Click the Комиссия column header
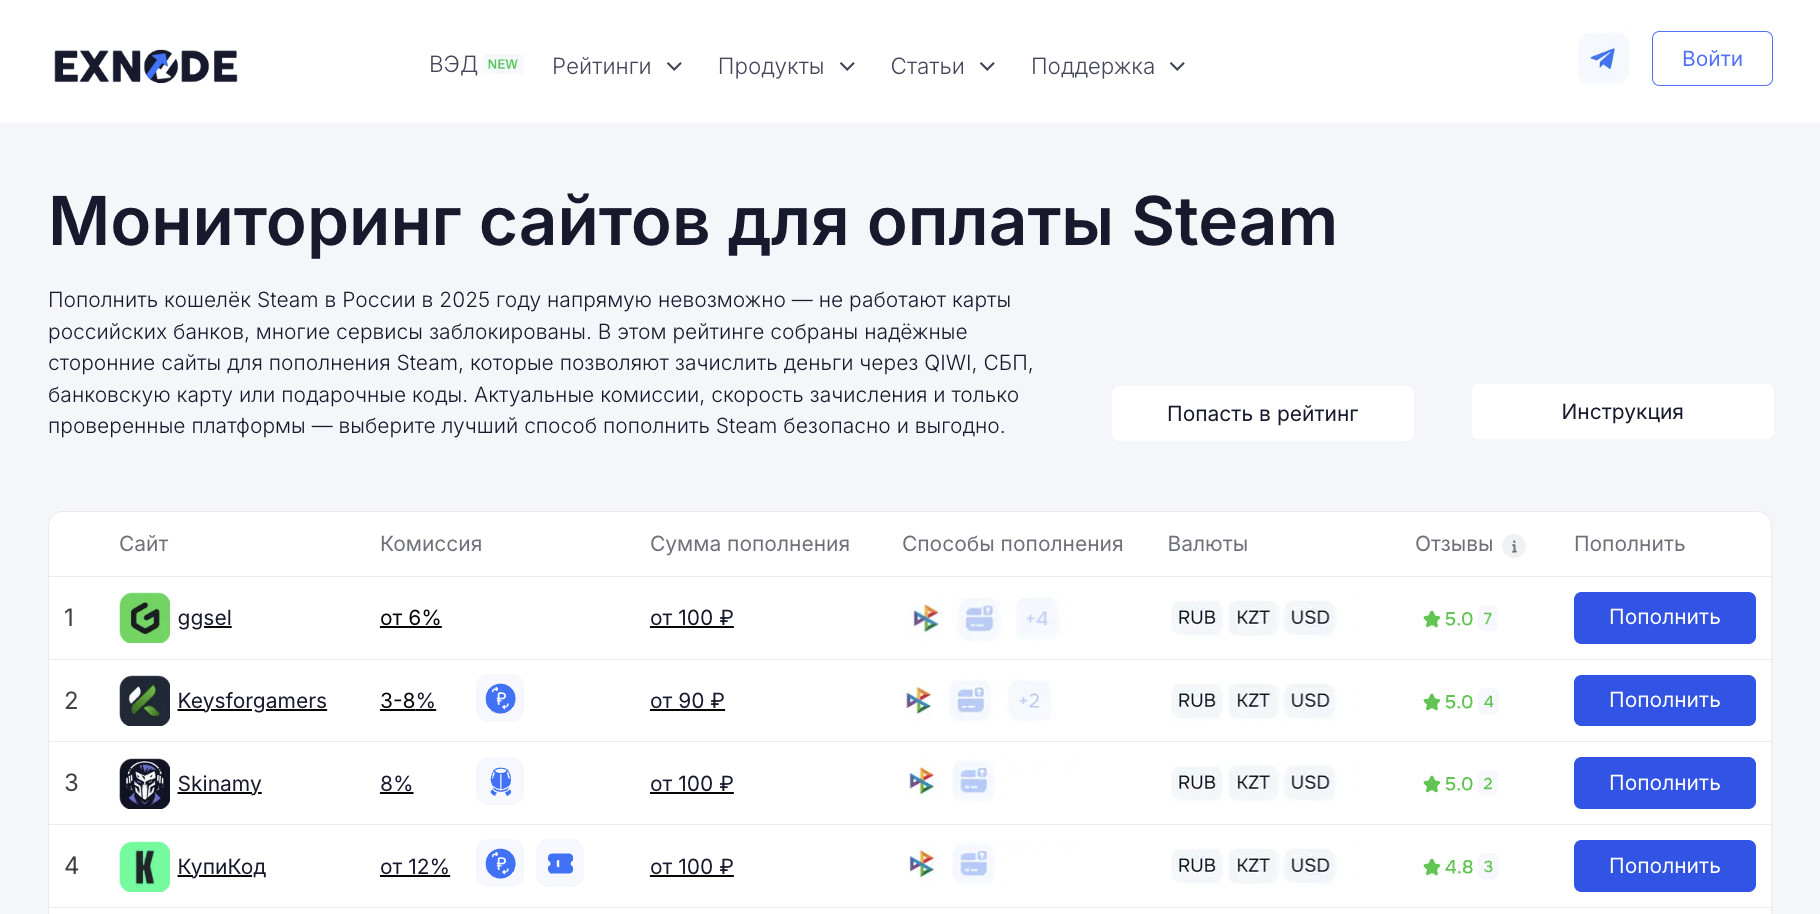 click(431, 544)
